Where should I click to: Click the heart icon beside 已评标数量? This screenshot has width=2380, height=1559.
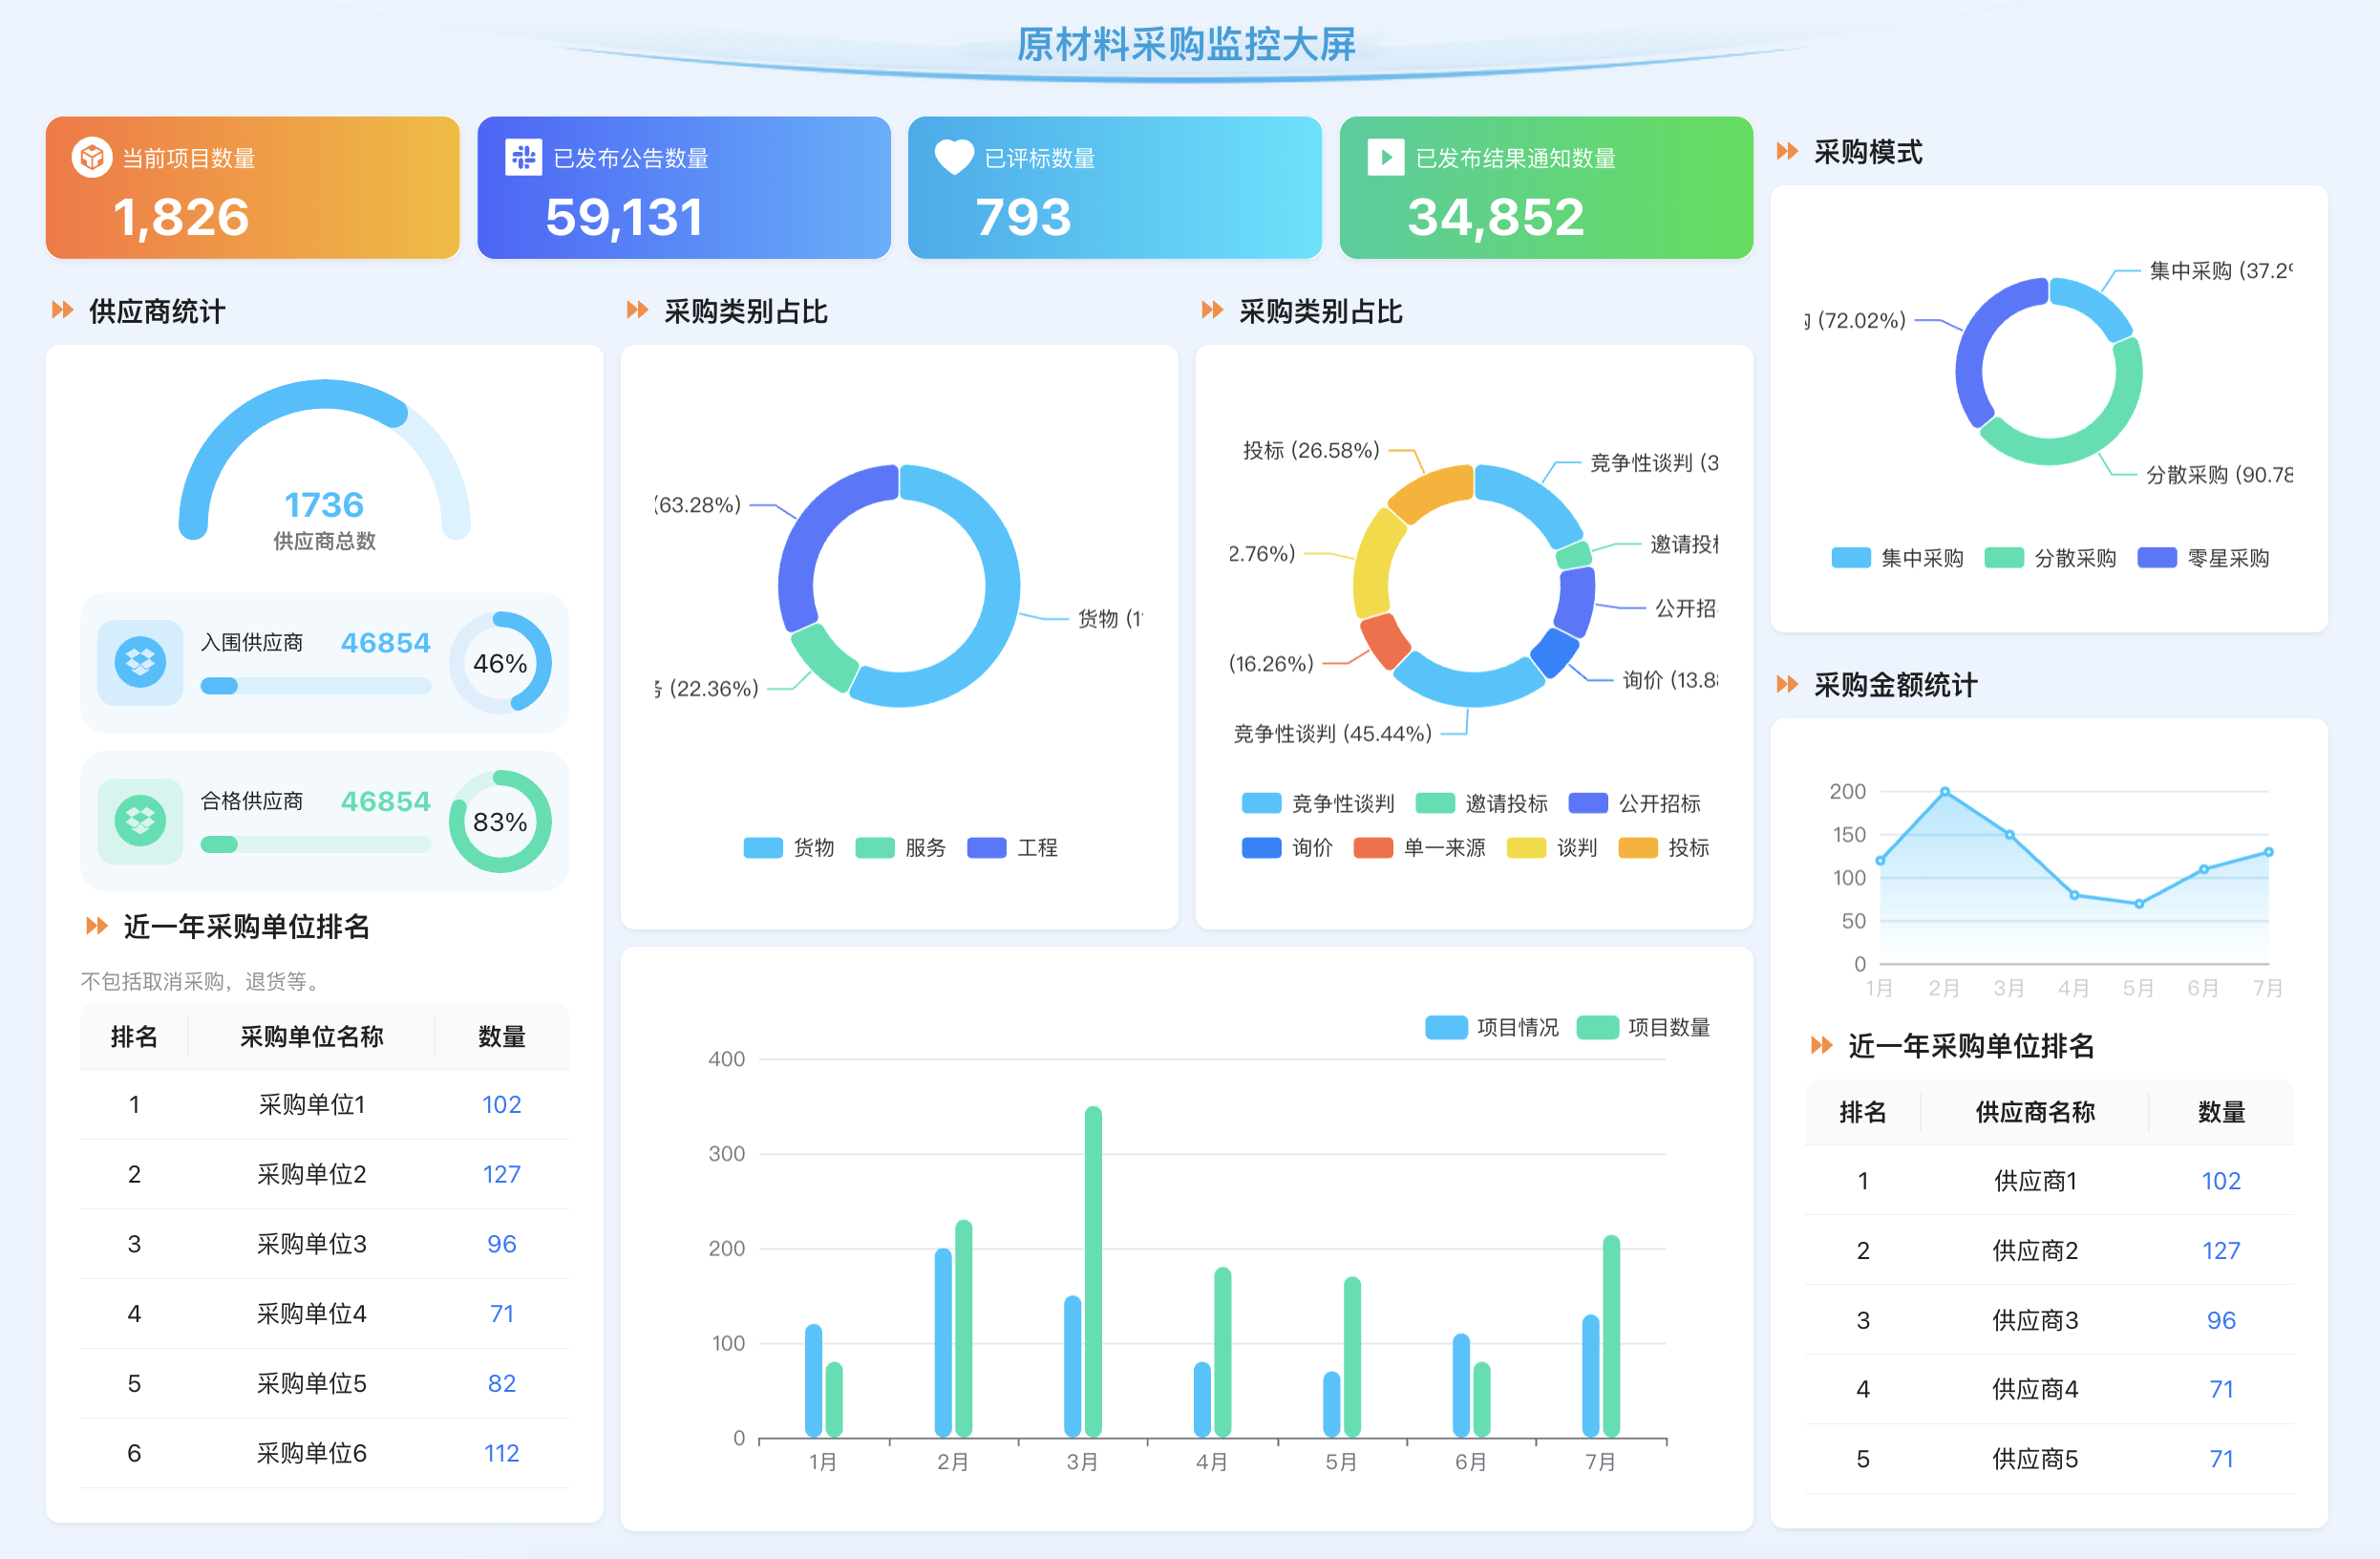point(953,157)
